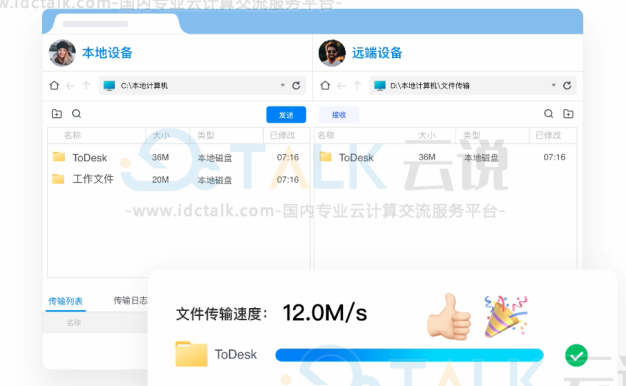
Task: Click the remote panel home icon
Action: coord(325,85)
